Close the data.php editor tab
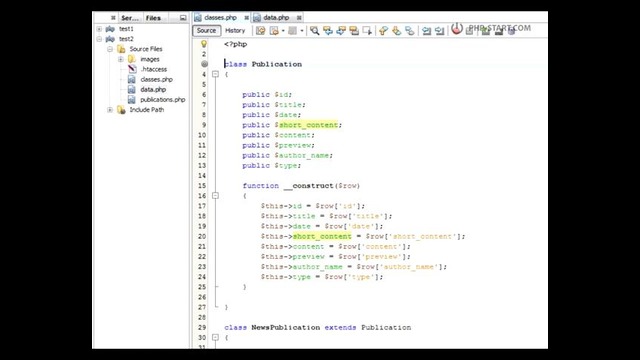 (299, 18)
